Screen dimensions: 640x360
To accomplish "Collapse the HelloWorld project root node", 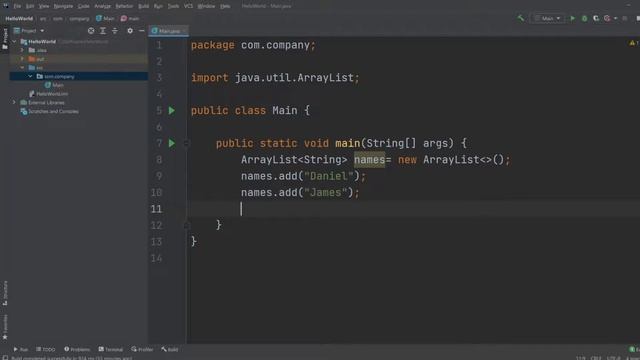I will [x=15, y=42].
